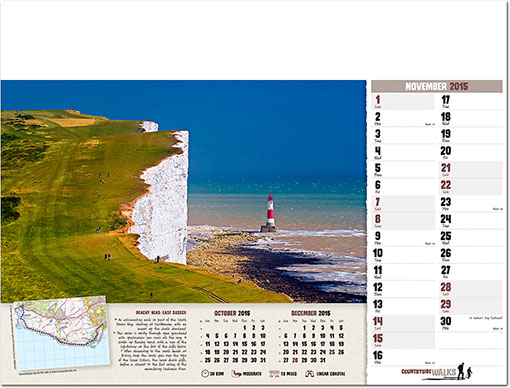Select November day 12 row
Image resolution: width=510 pixels, height=388 pixels.
[403, 288]
